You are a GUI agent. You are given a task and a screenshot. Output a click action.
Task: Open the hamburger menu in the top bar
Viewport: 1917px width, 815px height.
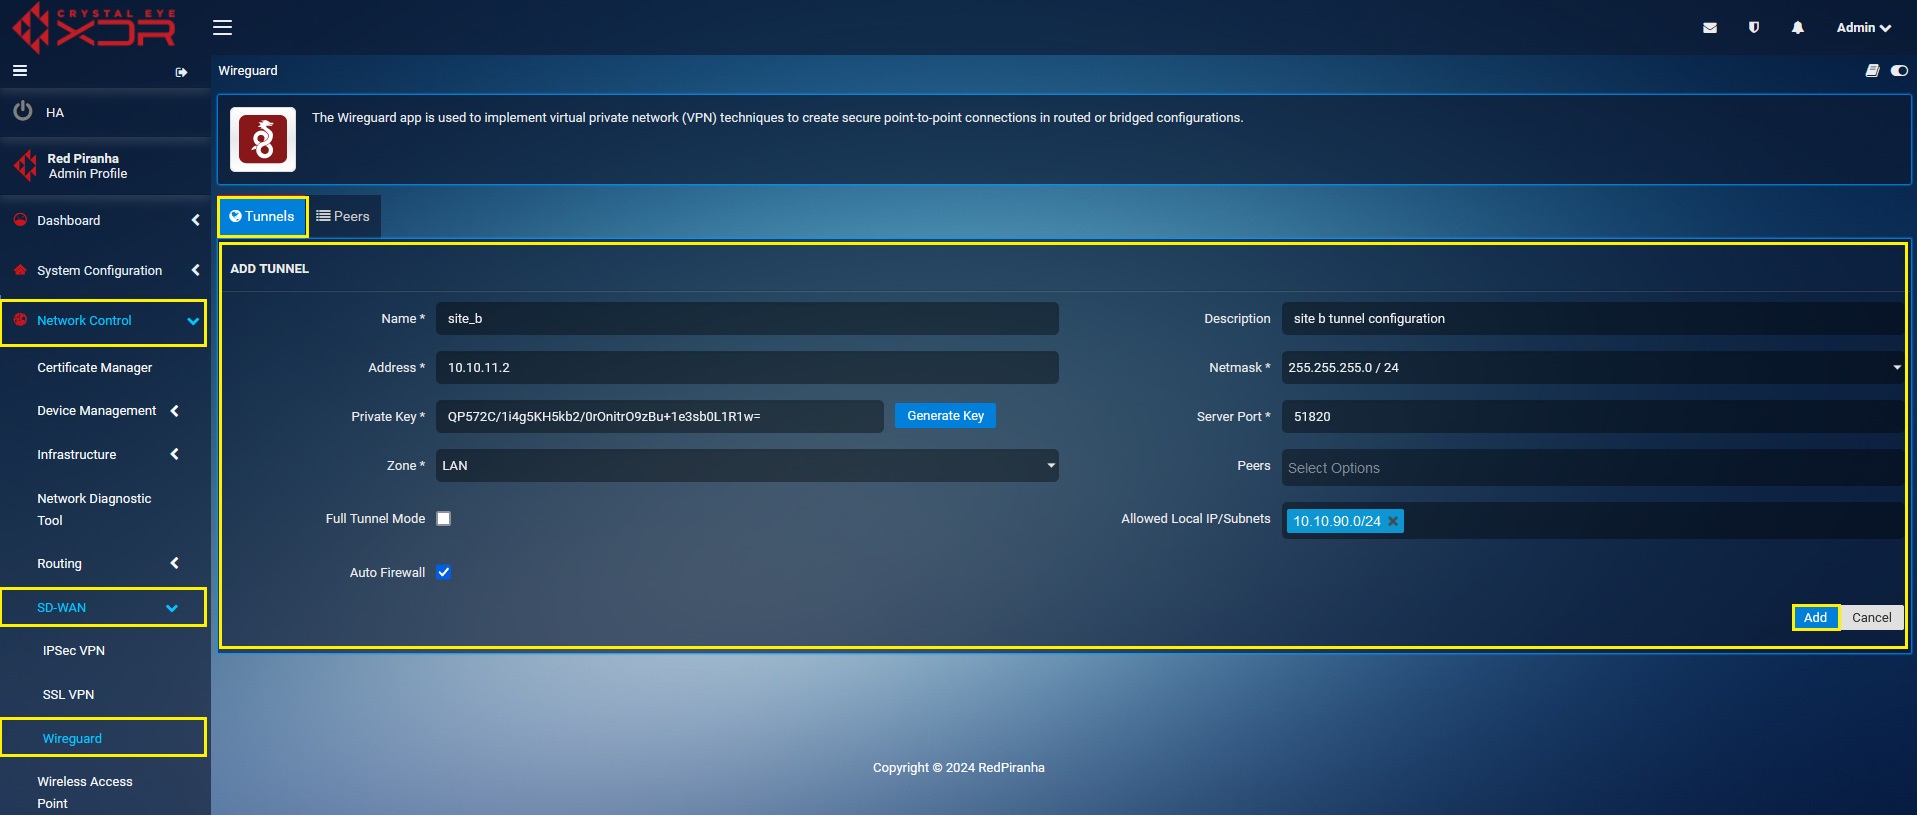point(222,28)
